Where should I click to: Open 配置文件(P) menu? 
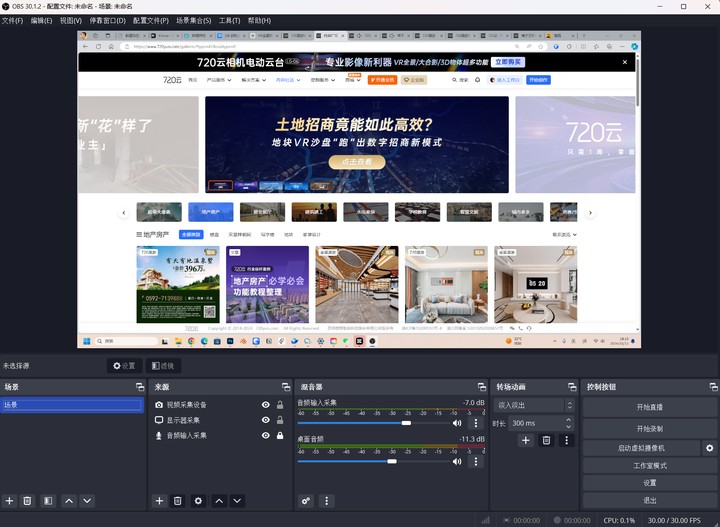click(x=151, y=21)
